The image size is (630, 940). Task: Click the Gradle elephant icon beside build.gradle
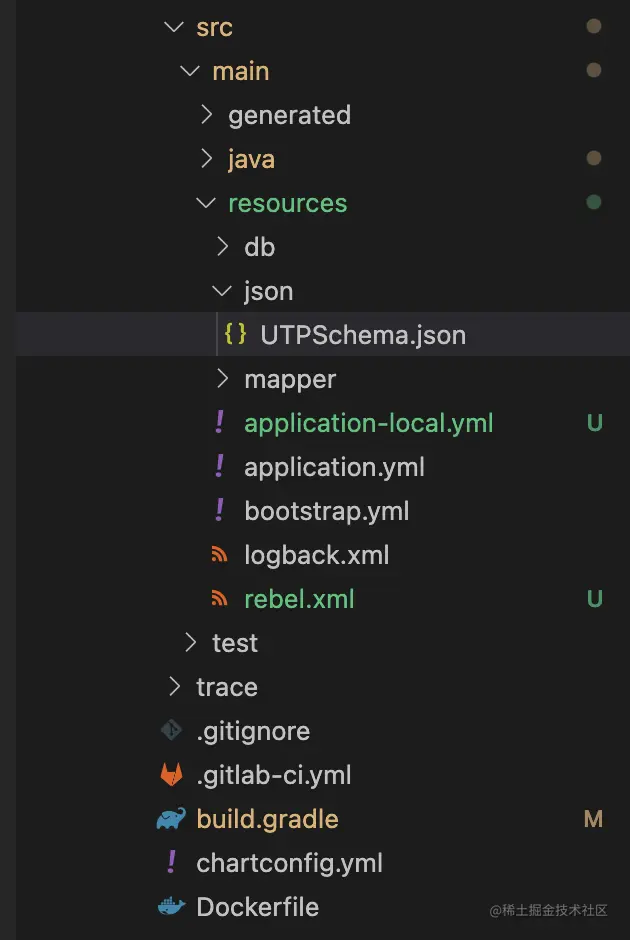[x=172, y=819]
